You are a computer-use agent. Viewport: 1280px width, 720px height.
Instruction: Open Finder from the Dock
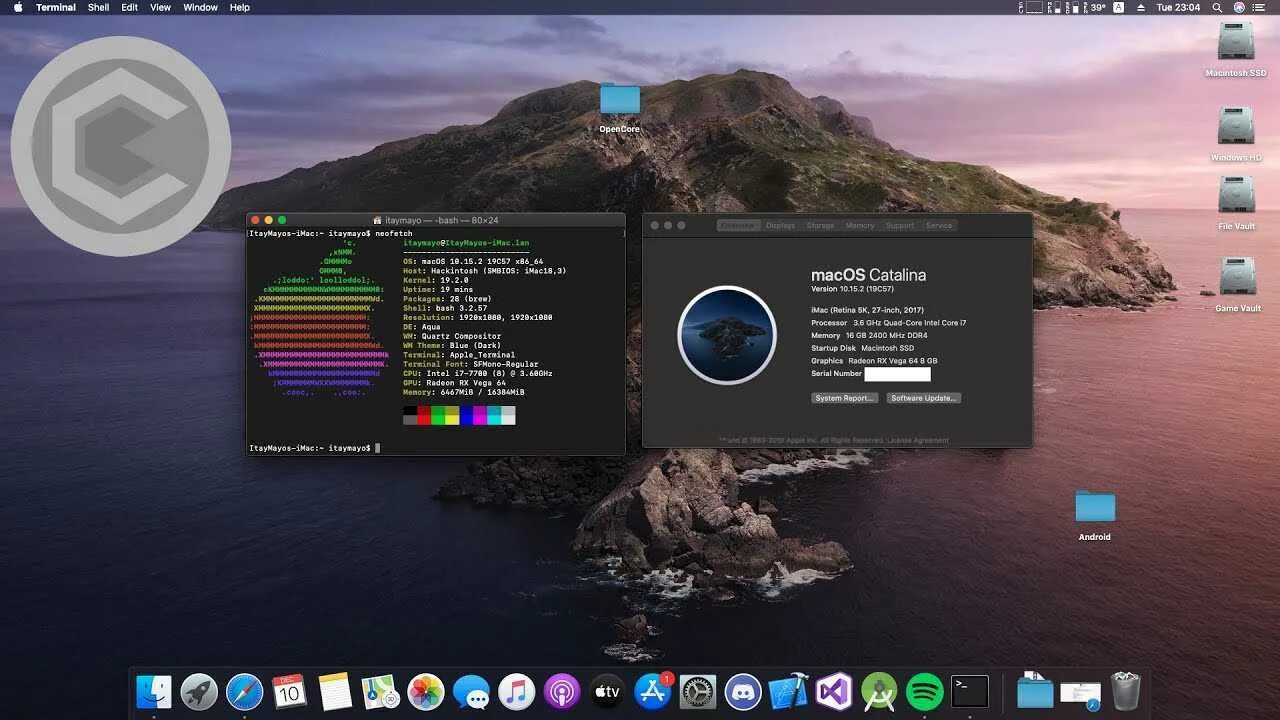coord(154,691)
